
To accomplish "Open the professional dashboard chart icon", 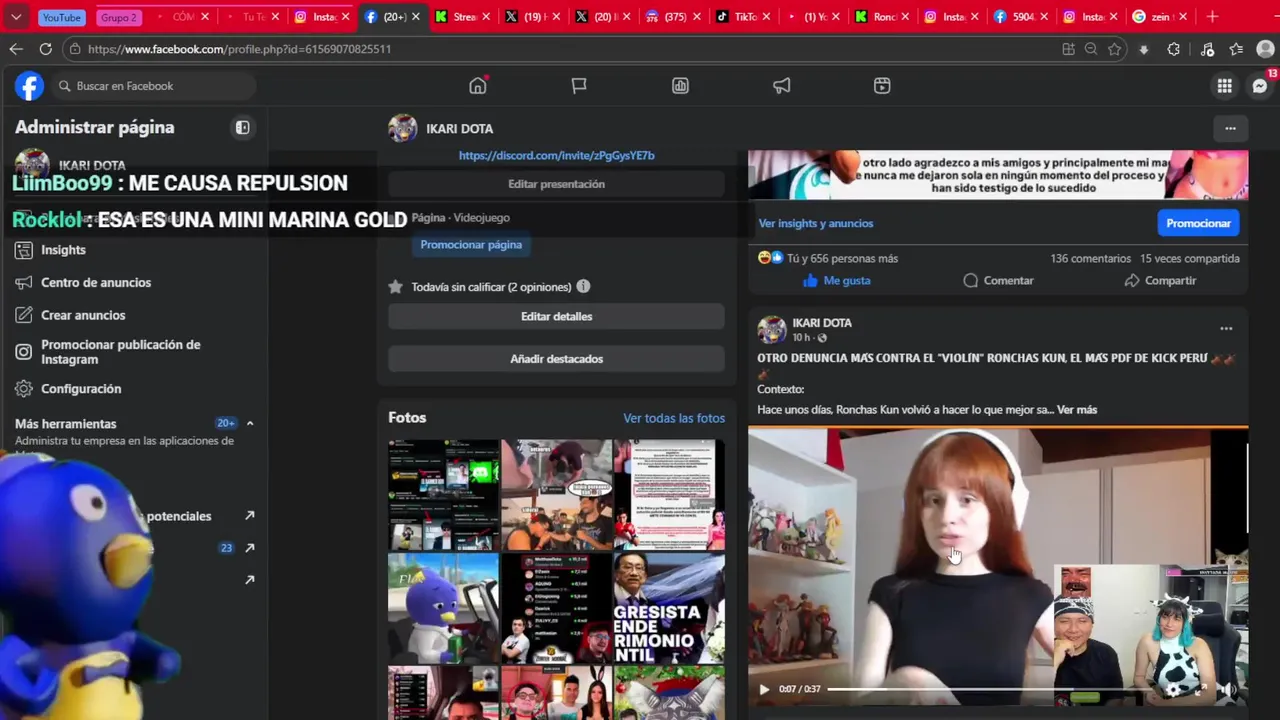I will coord(680,86).
